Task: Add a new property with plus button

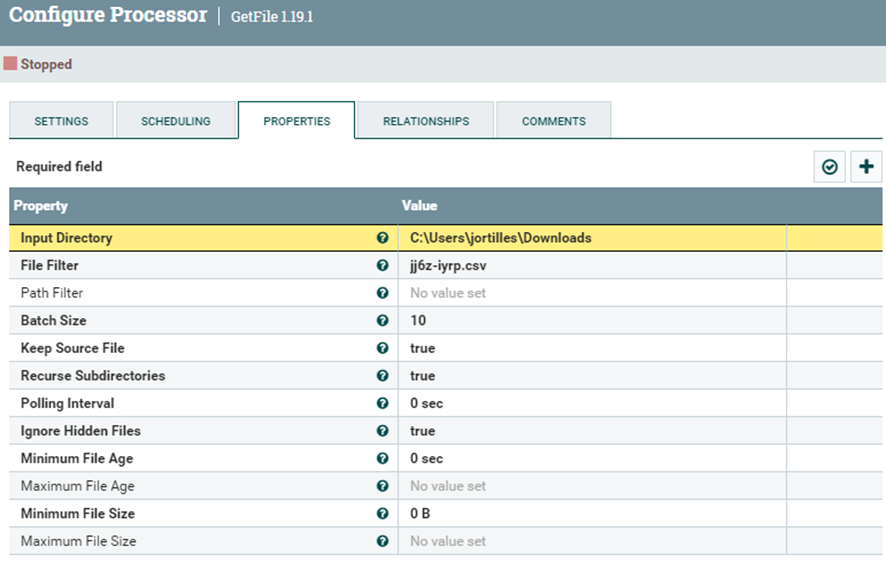Action: click(866, 167)
